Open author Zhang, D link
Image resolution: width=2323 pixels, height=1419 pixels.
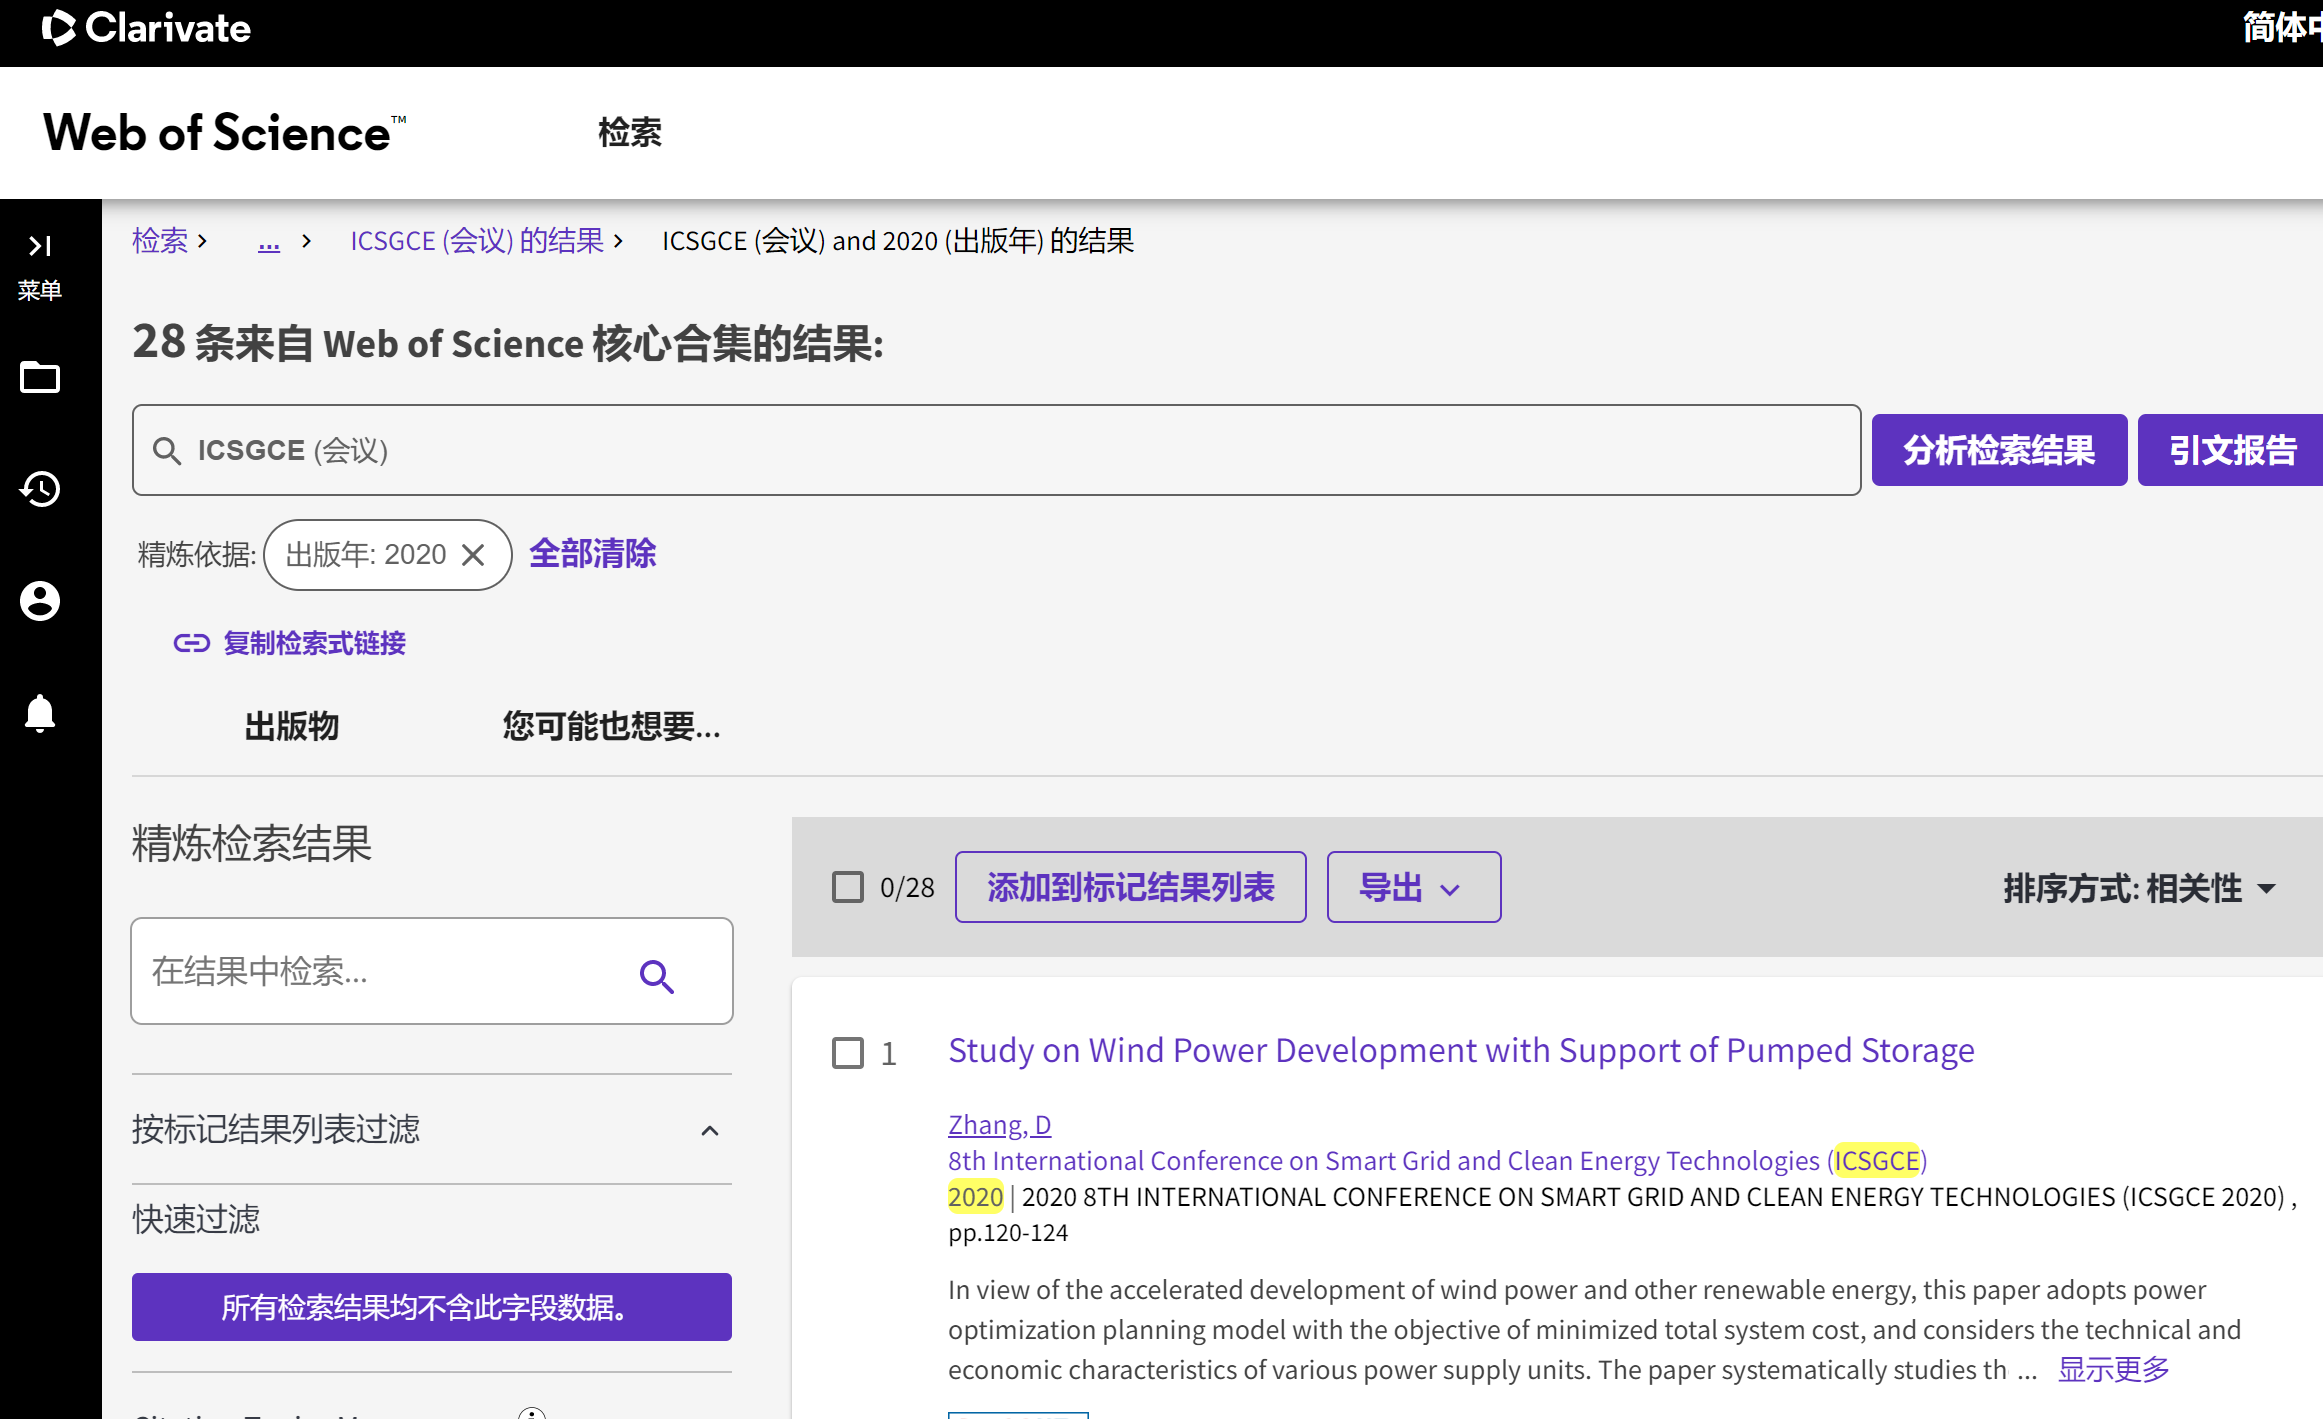[x=999, y=1125]
